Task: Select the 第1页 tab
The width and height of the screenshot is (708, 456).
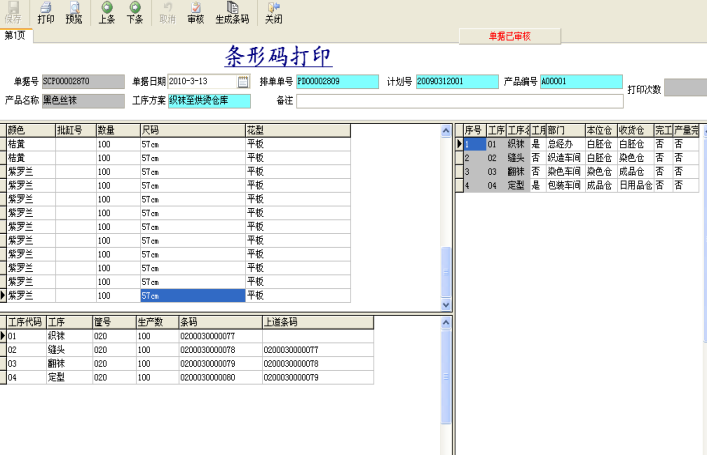Action: pyautogui.click(x=17, y=35)
